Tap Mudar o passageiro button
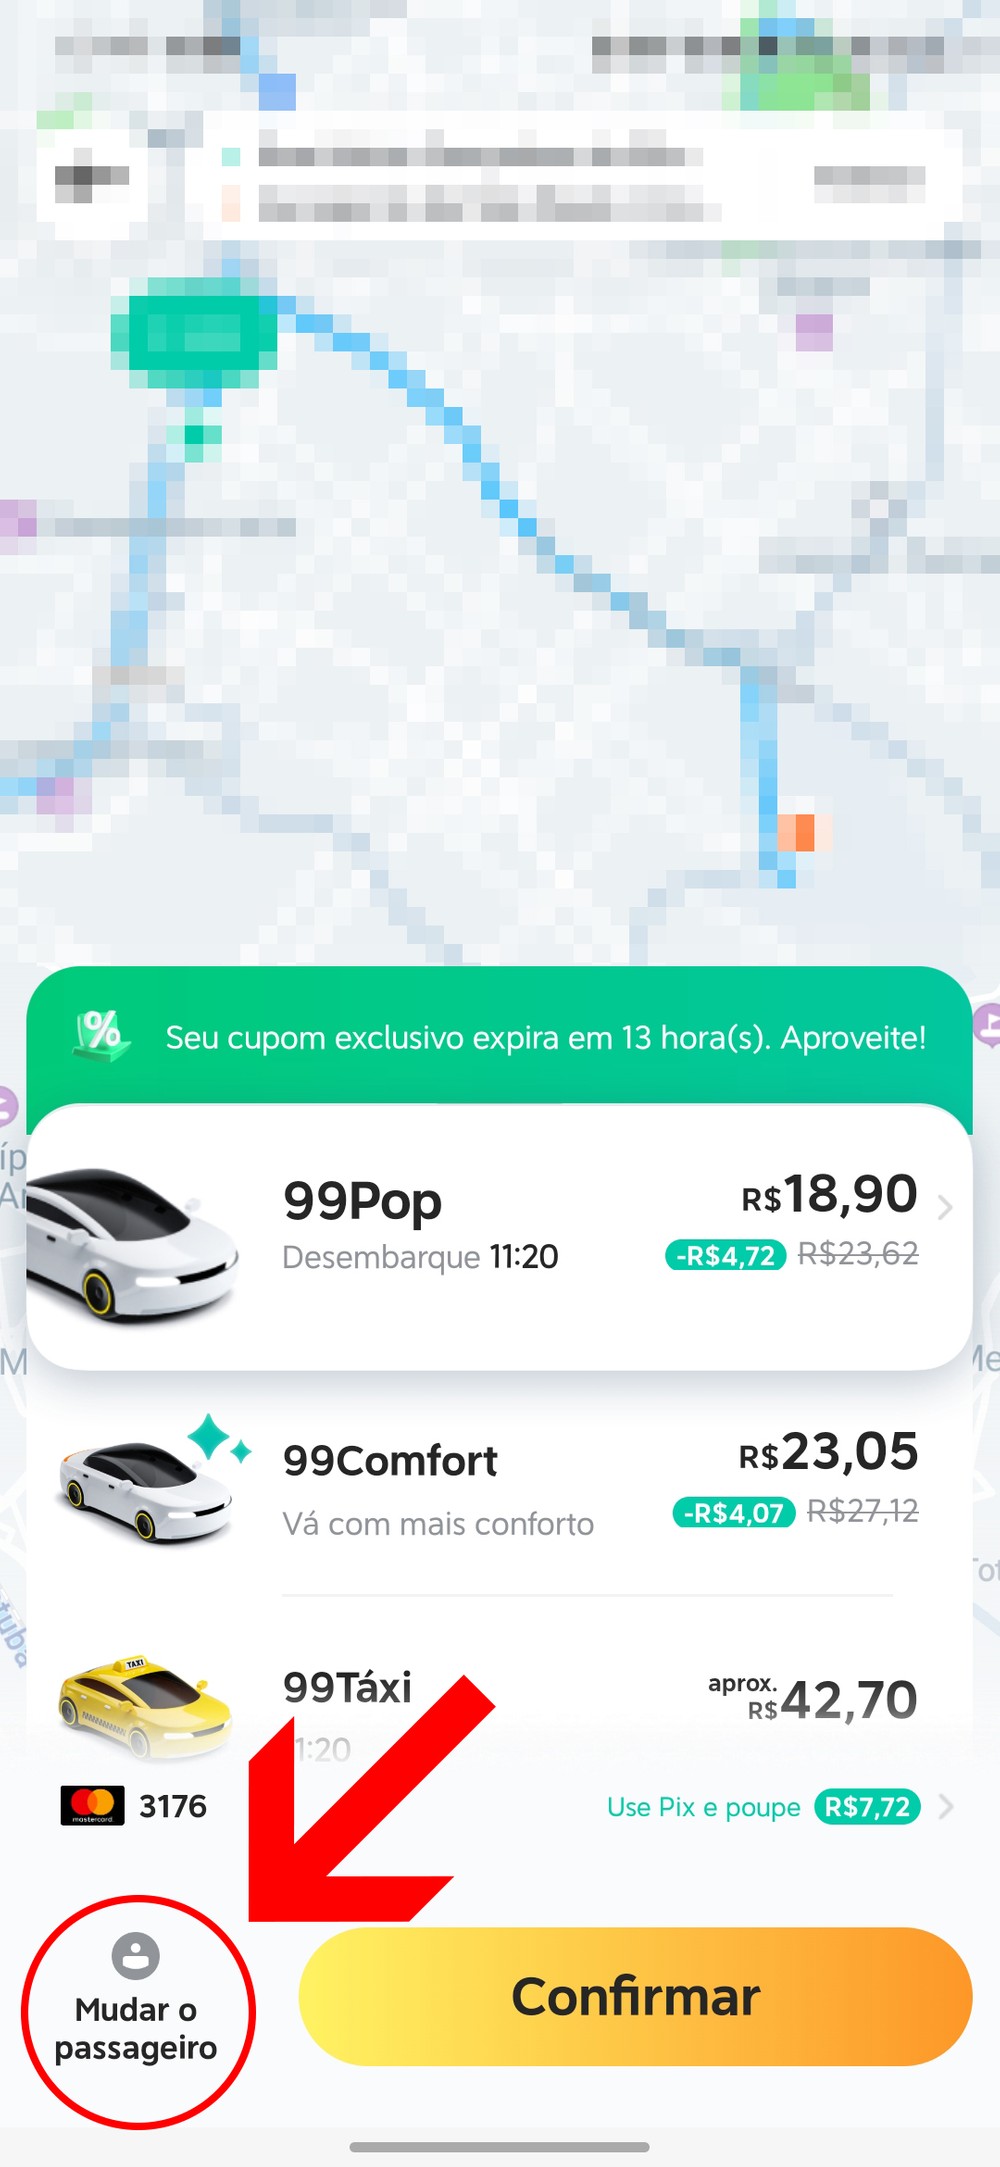This screenshot has height=2167, width=1000. (x=137, y=2010)
